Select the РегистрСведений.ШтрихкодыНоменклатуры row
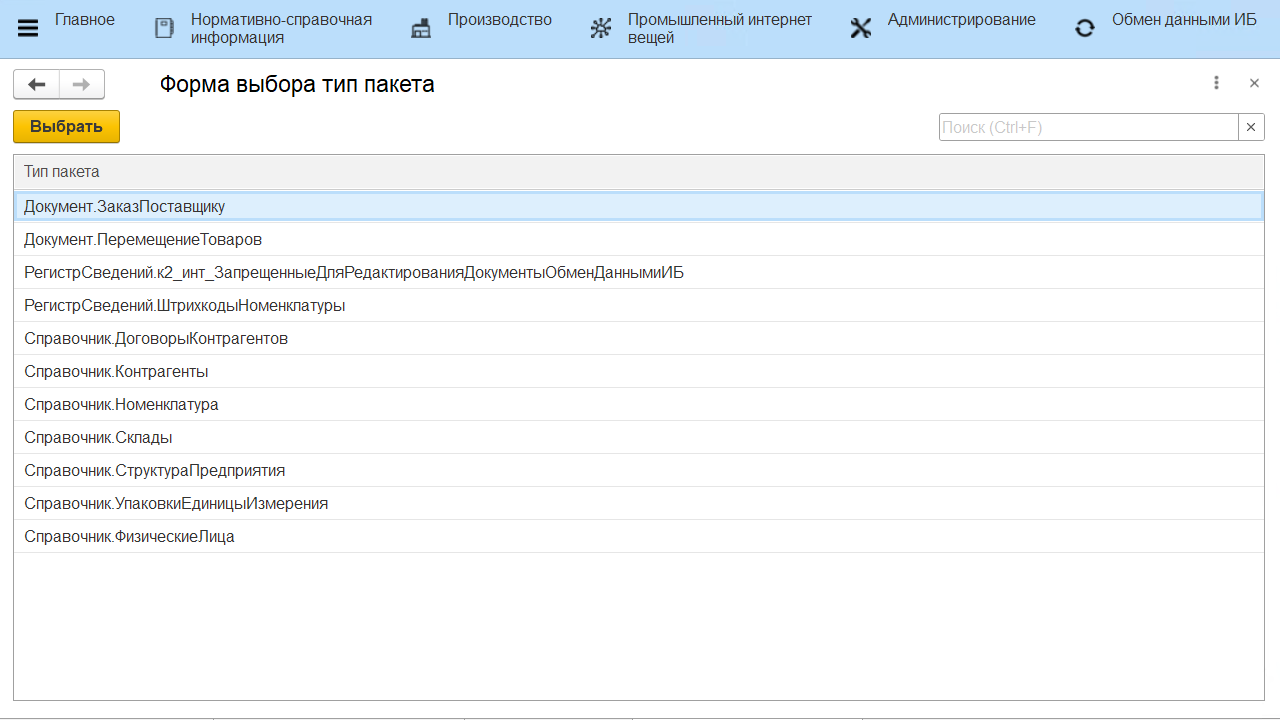The width and height of the screenshot is (1280, 720). tap(185, 306)
